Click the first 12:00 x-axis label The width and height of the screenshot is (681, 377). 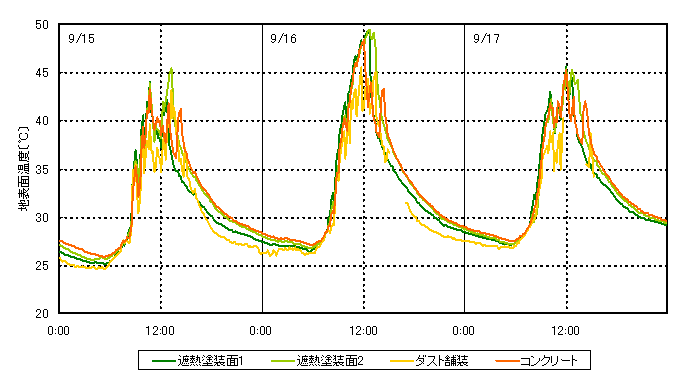(x=160, y=331)
